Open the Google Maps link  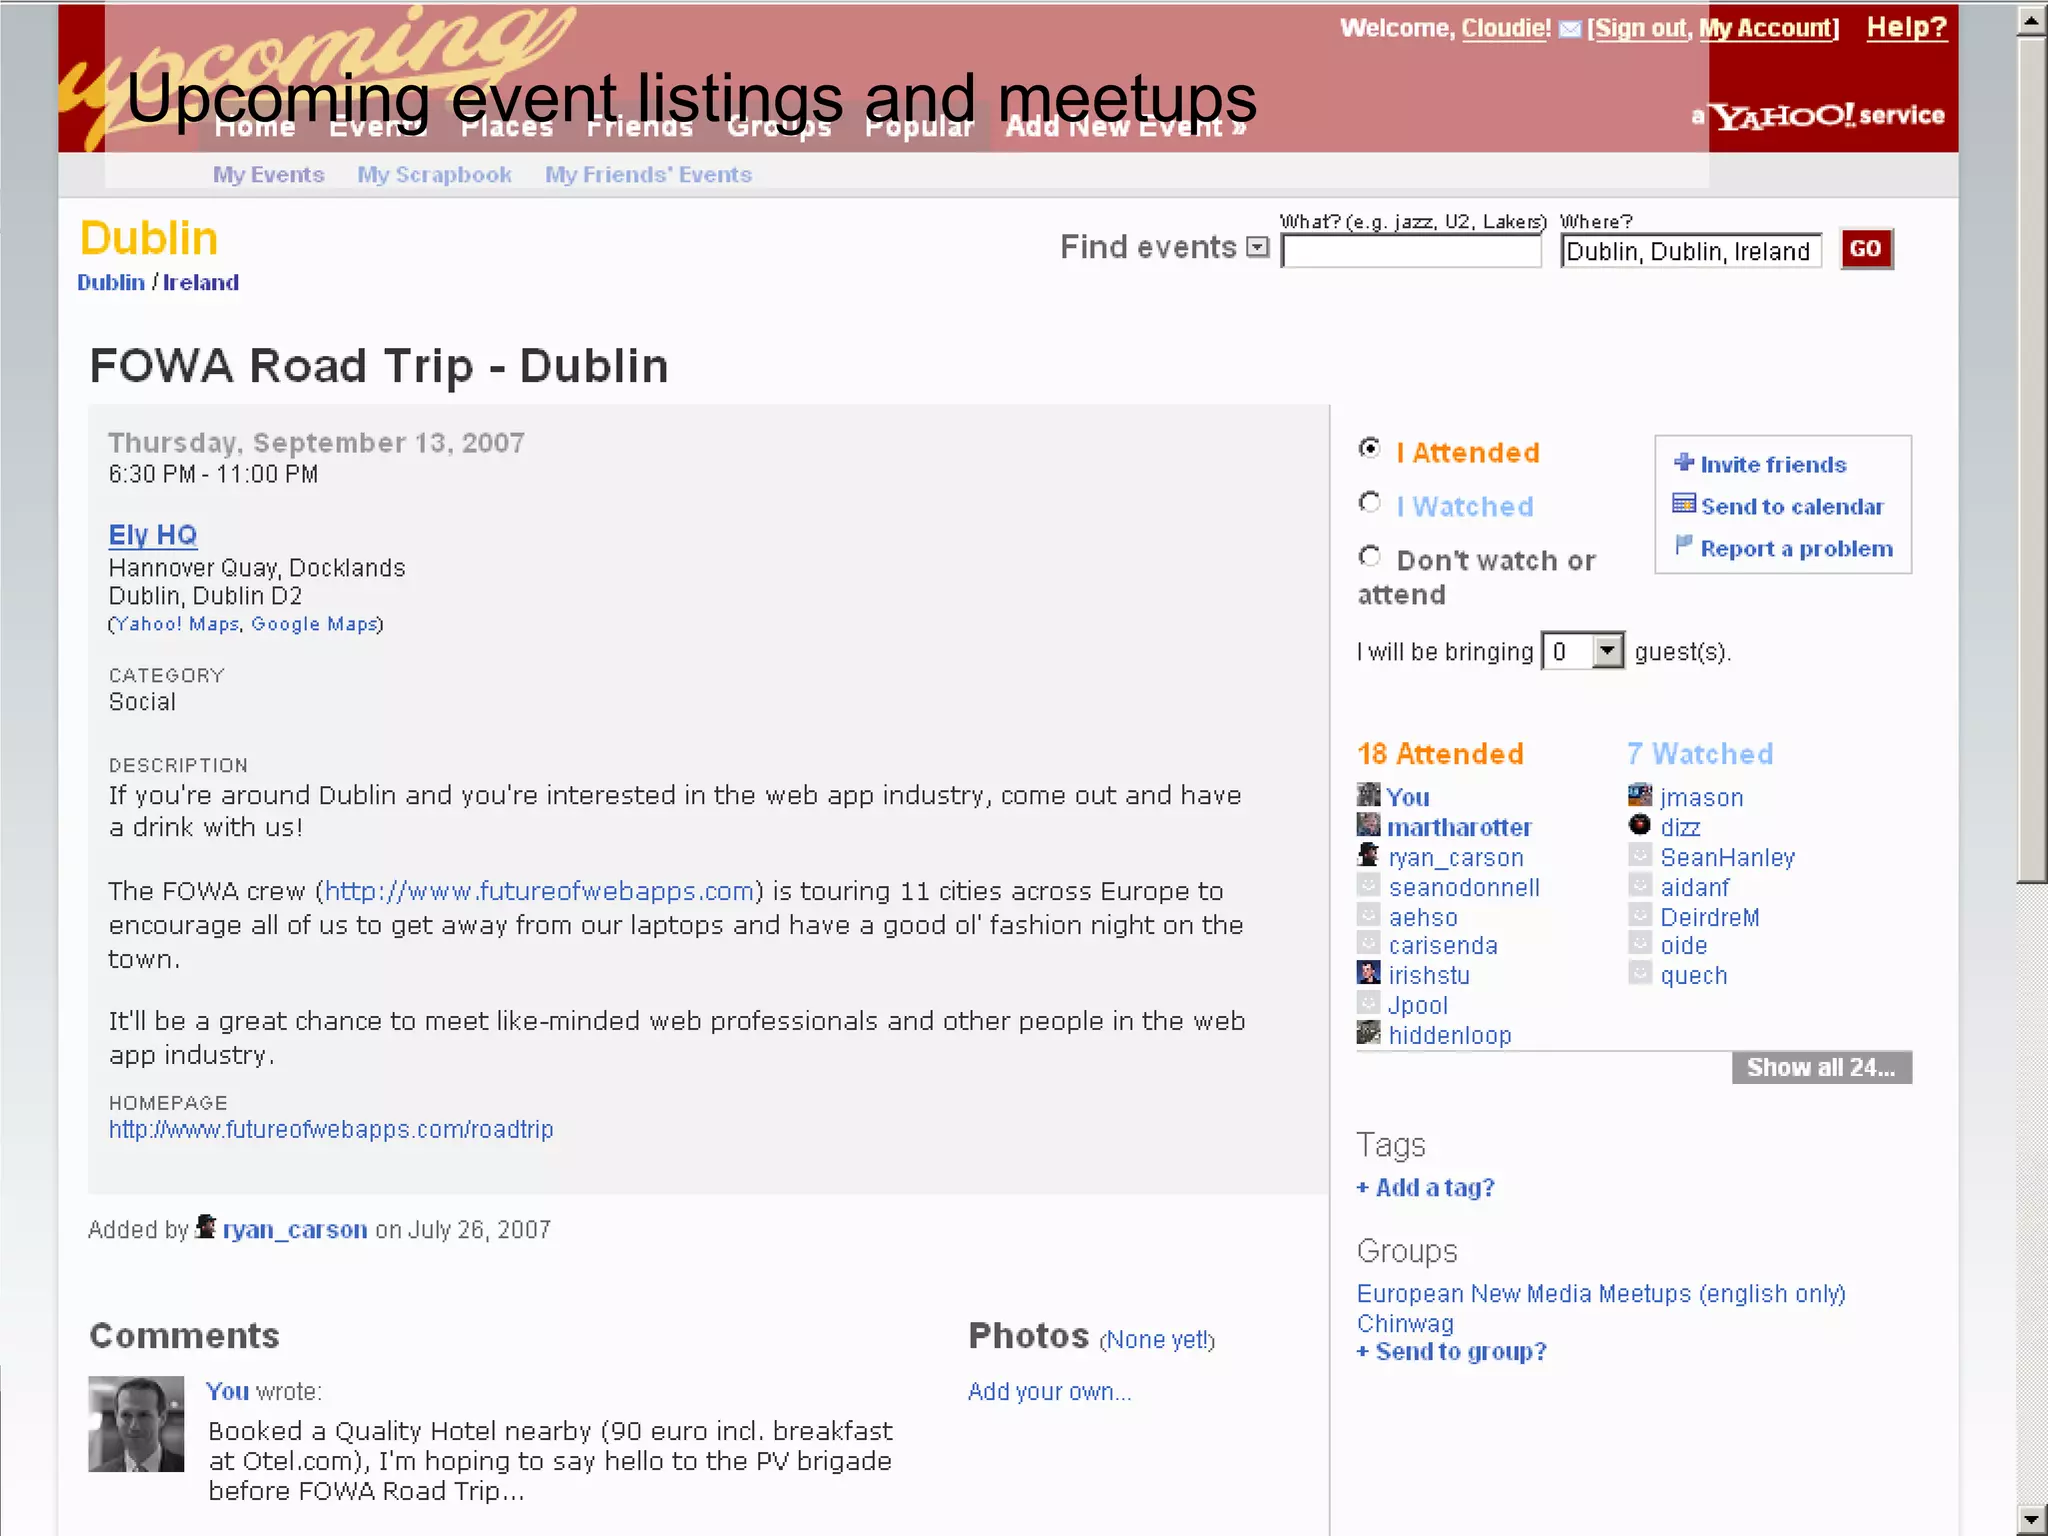pos(314,624)
